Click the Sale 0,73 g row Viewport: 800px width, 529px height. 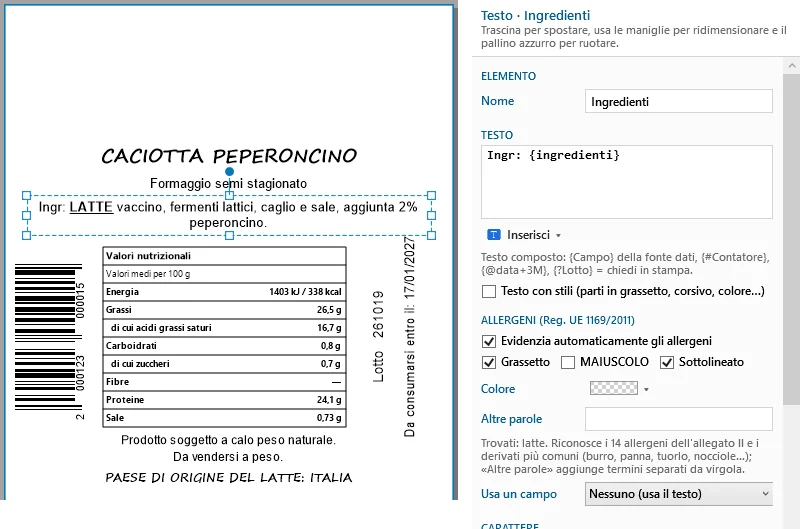click(x=224, y=417)
